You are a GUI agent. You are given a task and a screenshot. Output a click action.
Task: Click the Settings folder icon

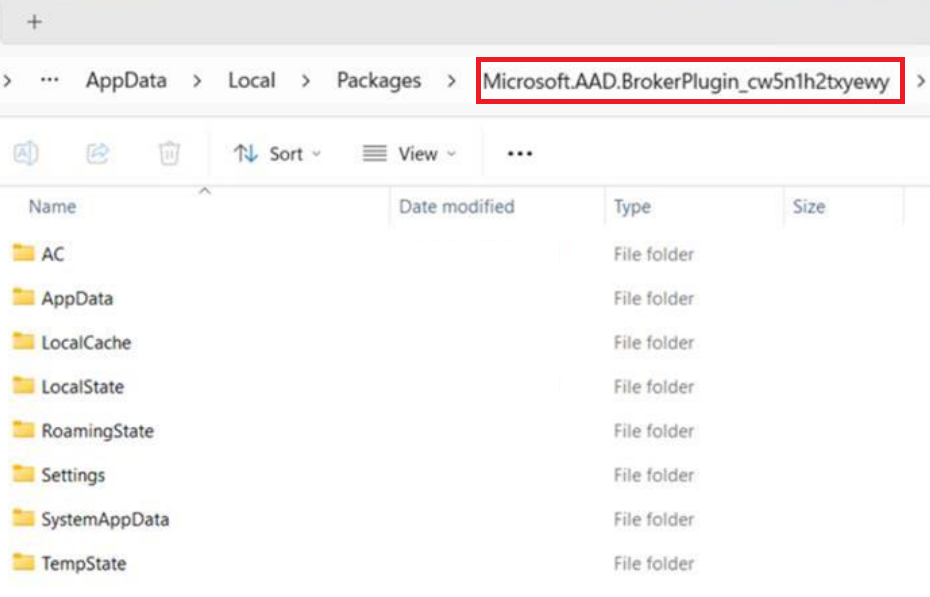24,474
